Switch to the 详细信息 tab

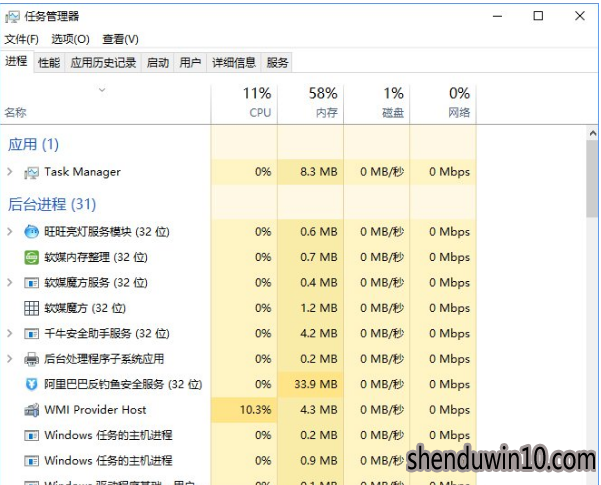point(234,62)
